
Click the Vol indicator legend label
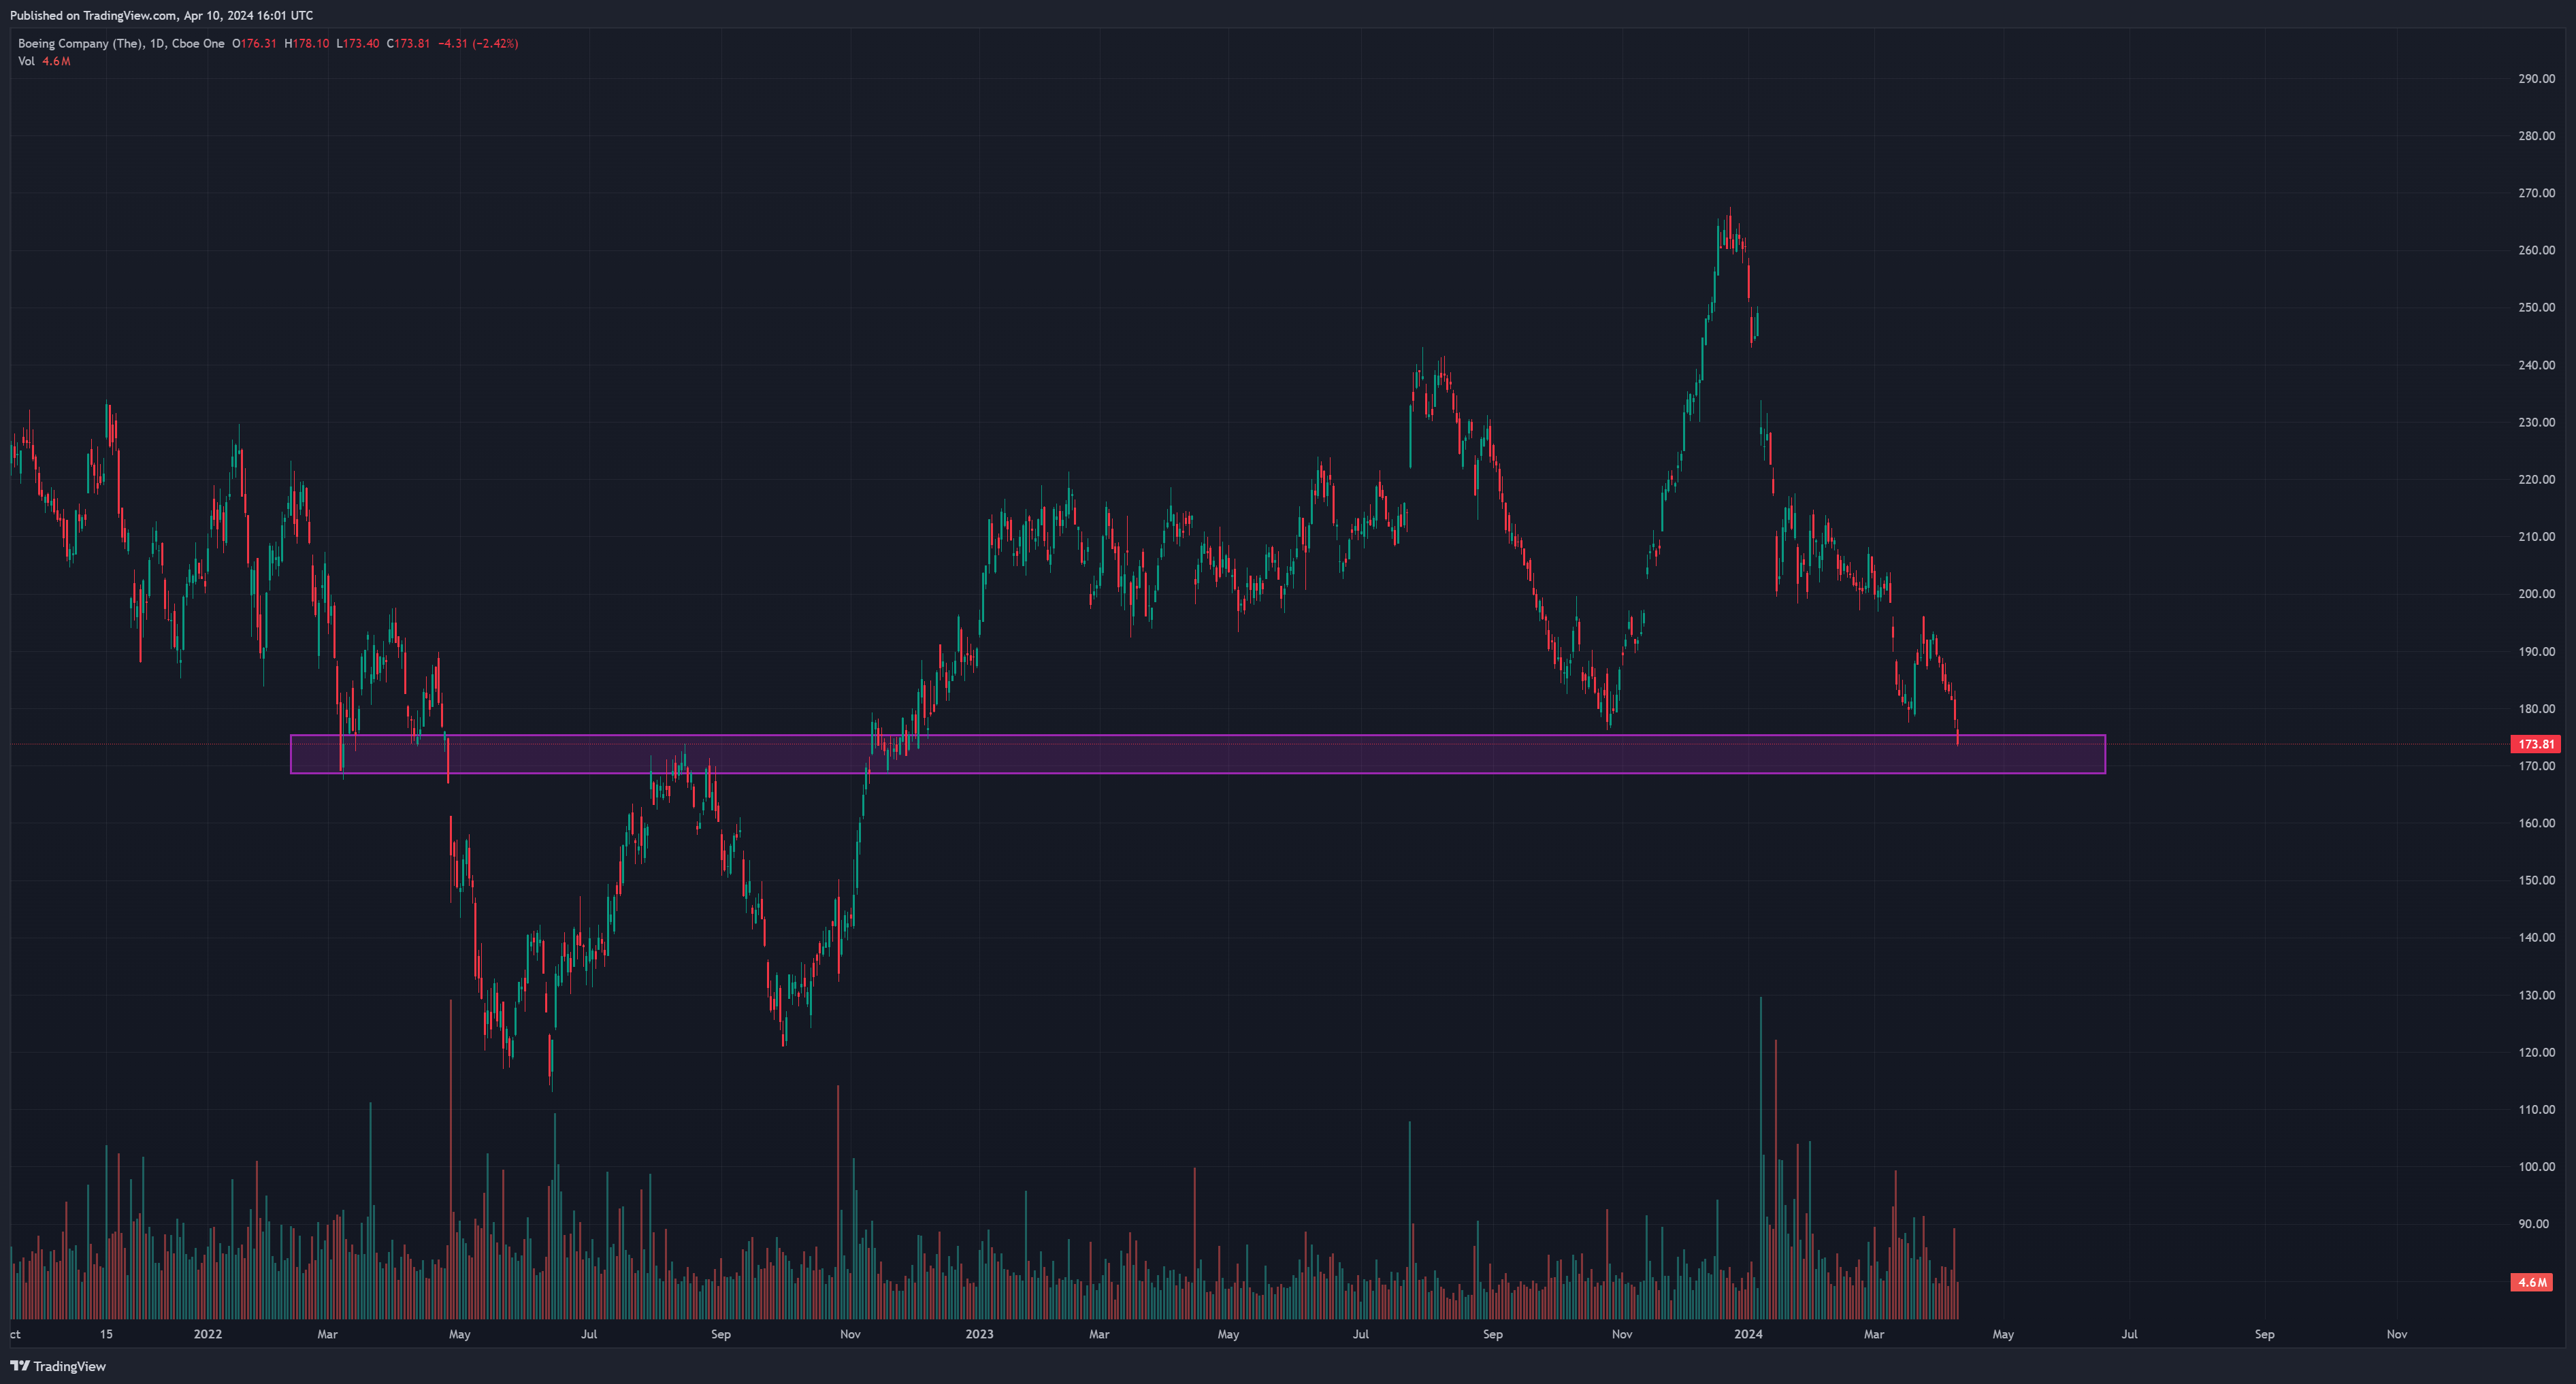26,61
